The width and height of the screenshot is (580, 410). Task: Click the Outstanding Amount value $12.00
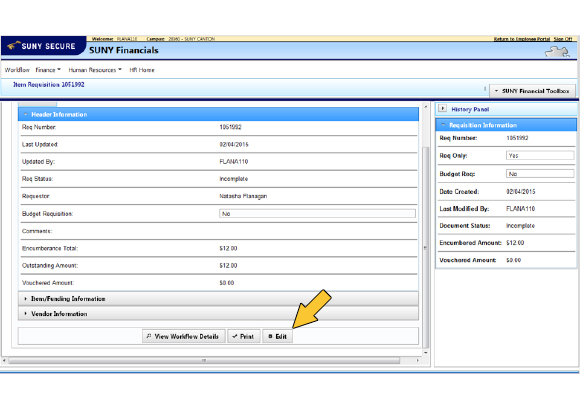(x=228, y=265)
